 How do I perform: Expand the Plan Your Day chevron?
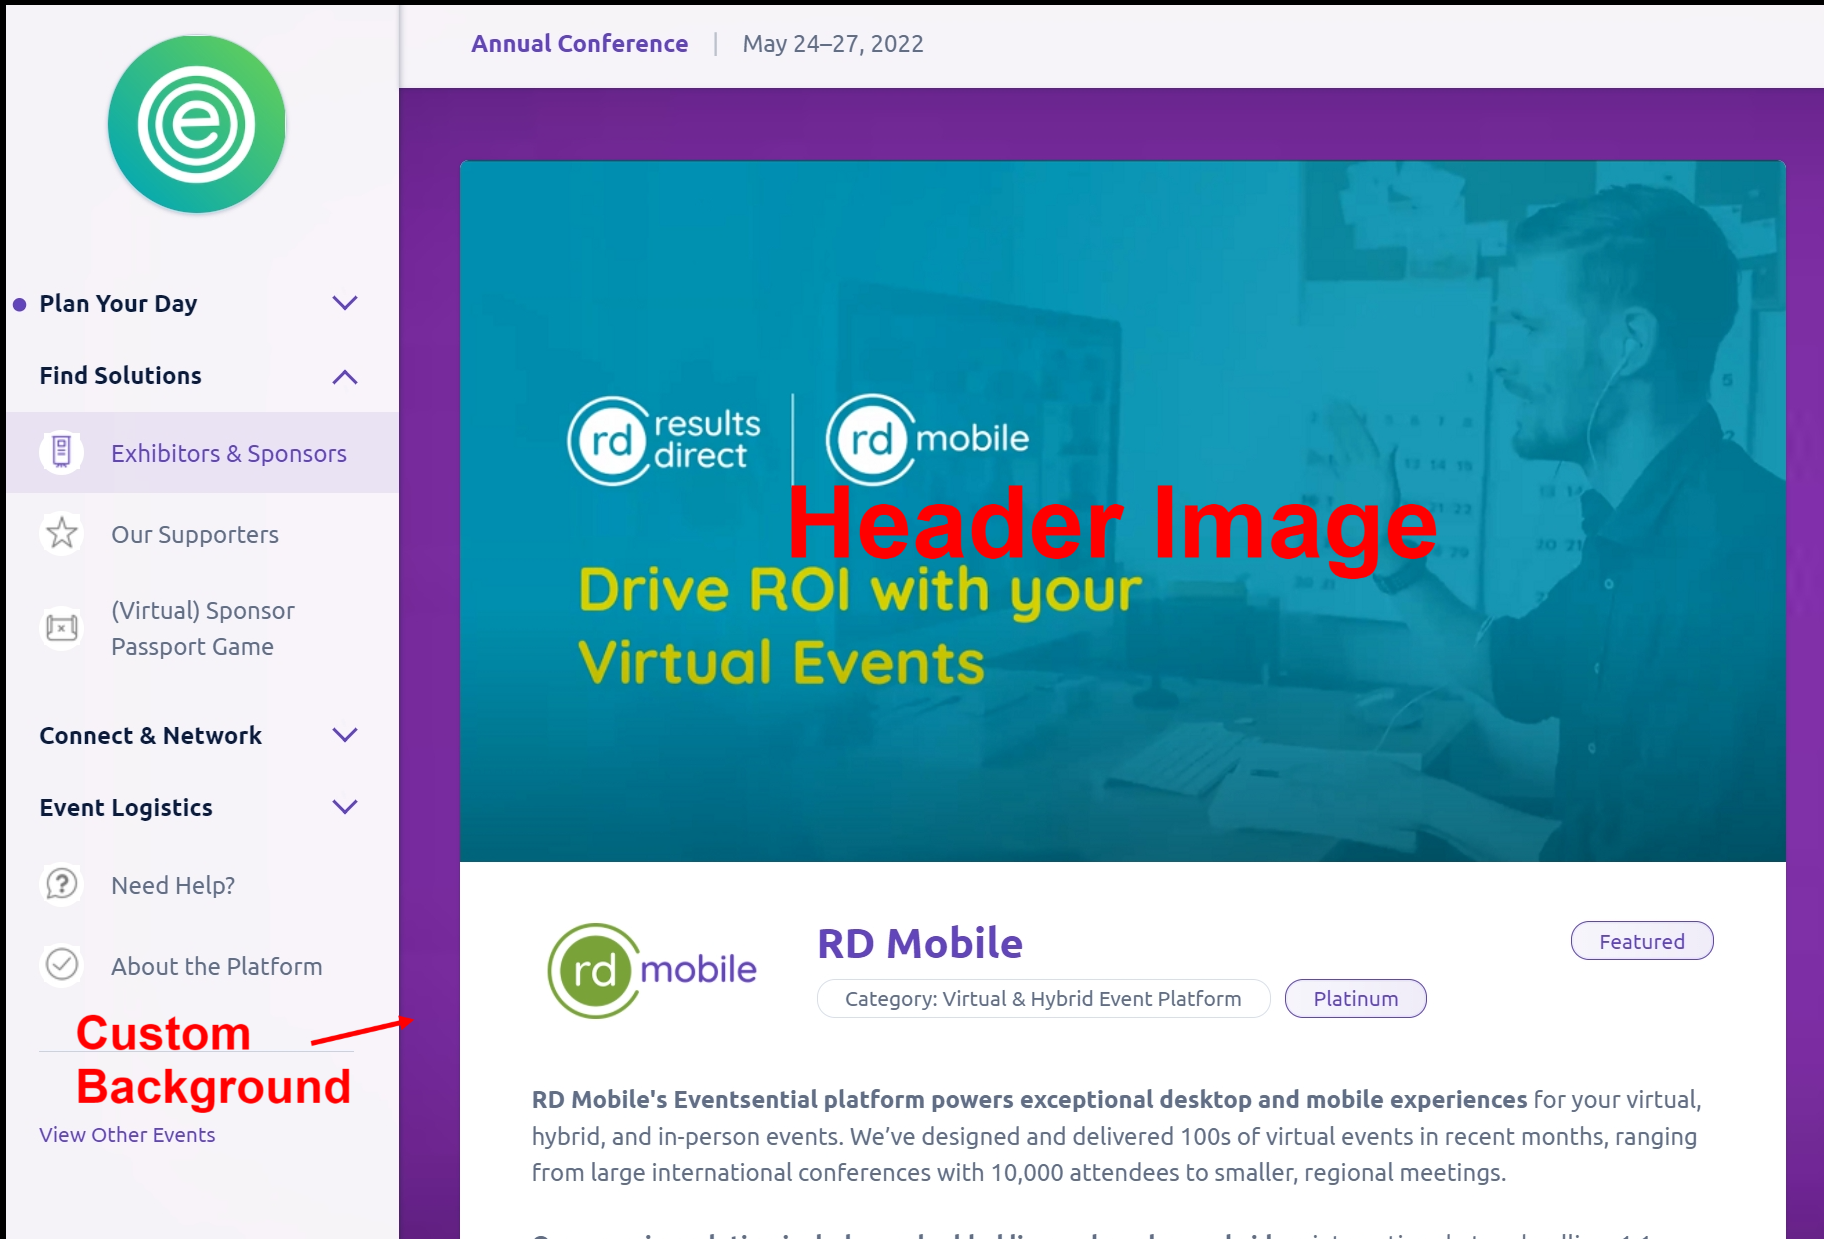[345, 303]
